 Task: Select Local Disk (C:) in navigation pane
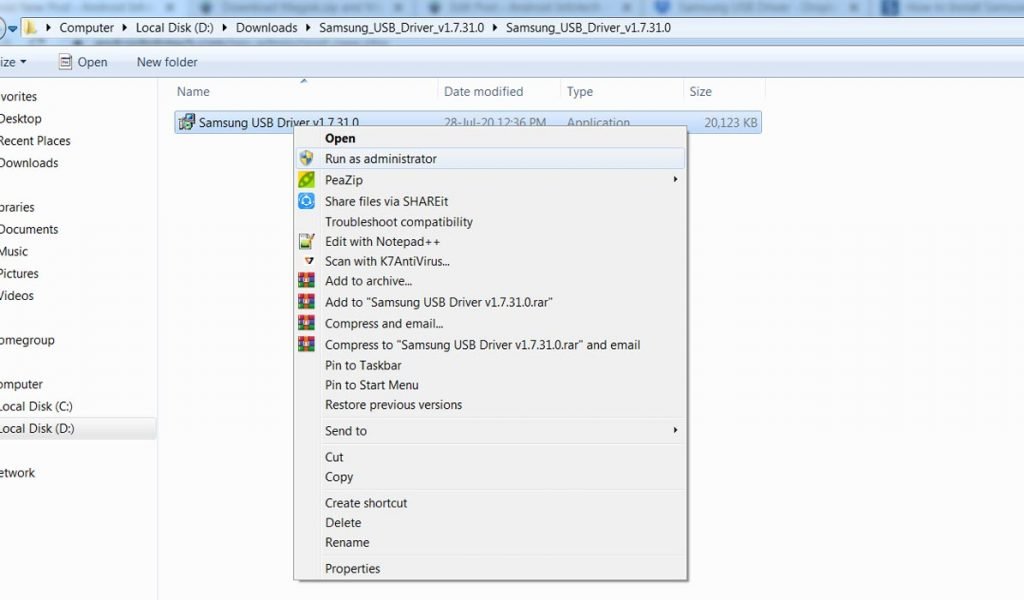tap(36, 407)
